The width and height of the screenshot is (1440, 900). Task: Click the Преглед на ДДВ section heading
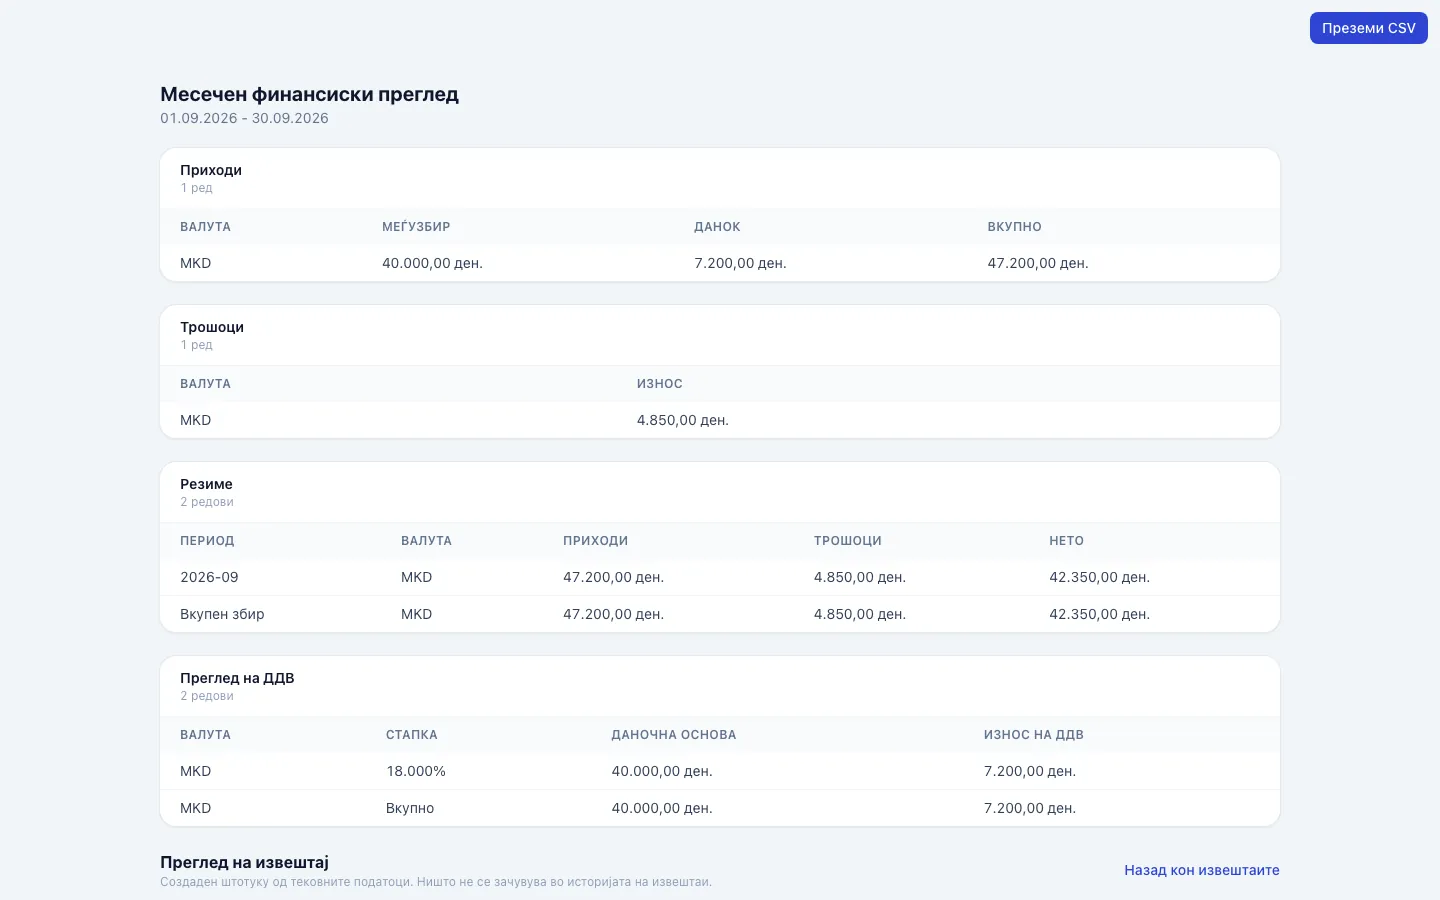coord(237,678)
